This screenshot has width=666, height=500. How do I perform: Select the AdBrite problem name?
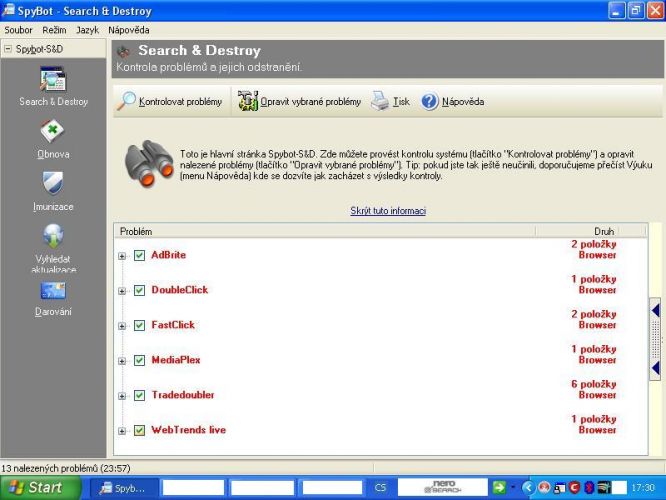169,255
